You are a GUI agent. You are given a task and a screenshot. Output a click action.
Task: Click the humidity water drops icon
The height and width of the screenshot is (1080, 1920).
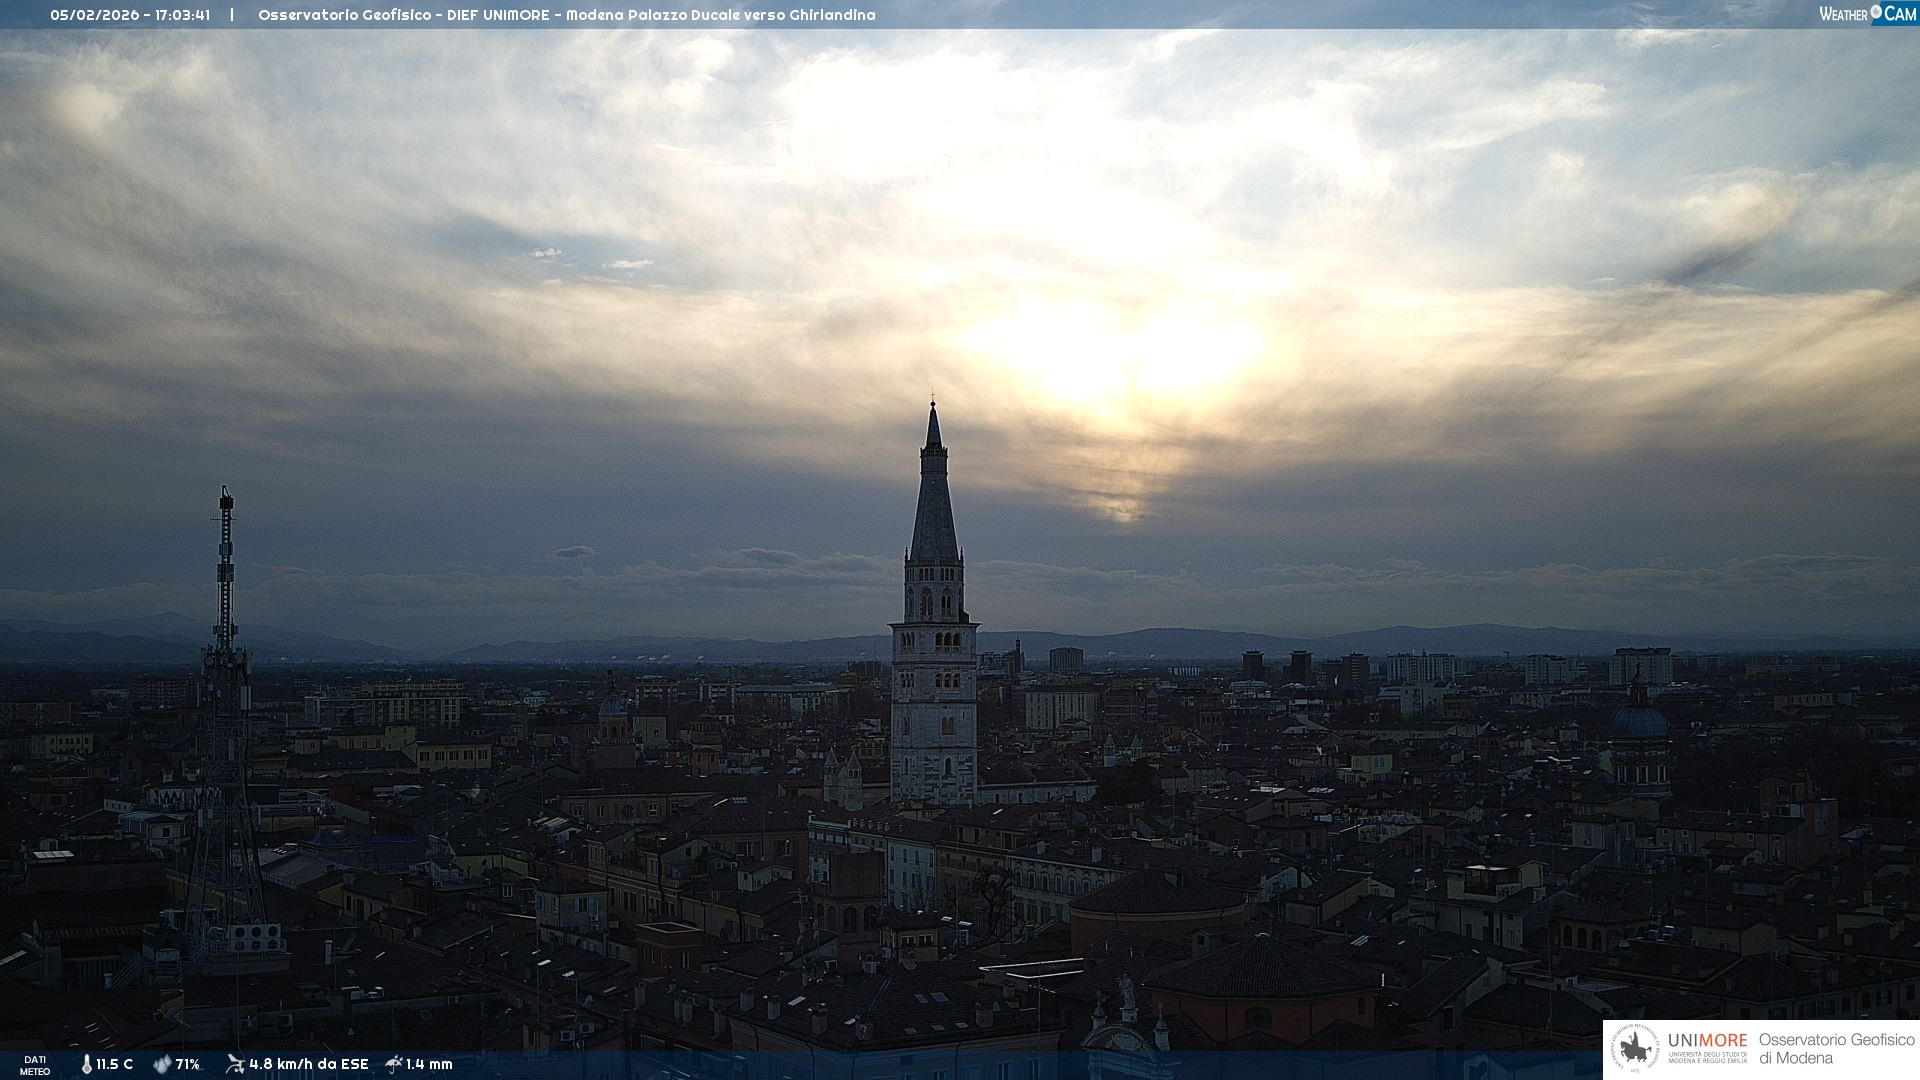coord(162,1064)
